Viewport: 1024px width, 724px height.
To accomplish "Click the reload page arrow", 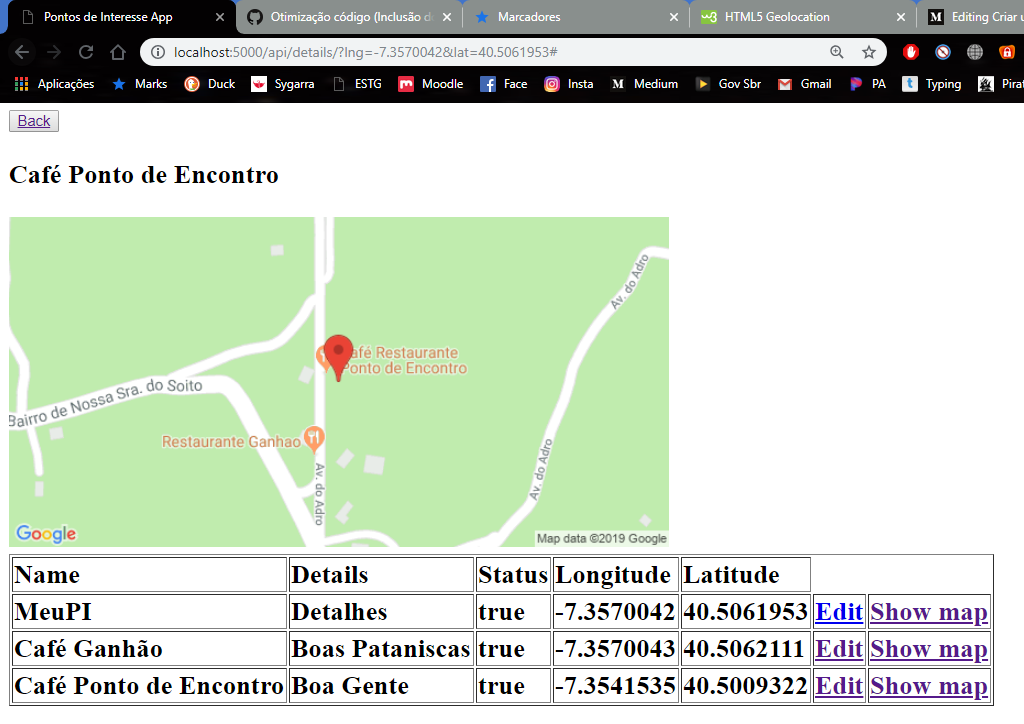I will [x=88, y=51].
